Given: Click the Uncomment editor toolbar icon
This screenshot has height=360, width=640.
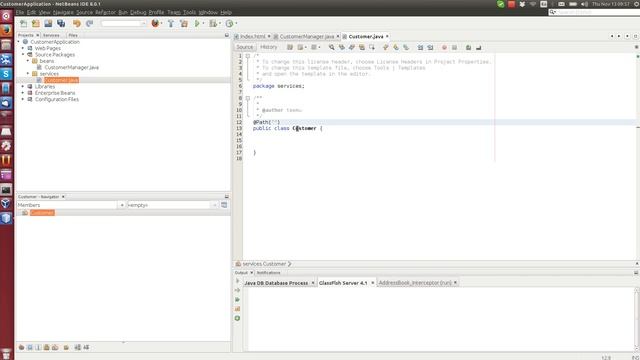Looking at the screenshot, I should point(478,47).
